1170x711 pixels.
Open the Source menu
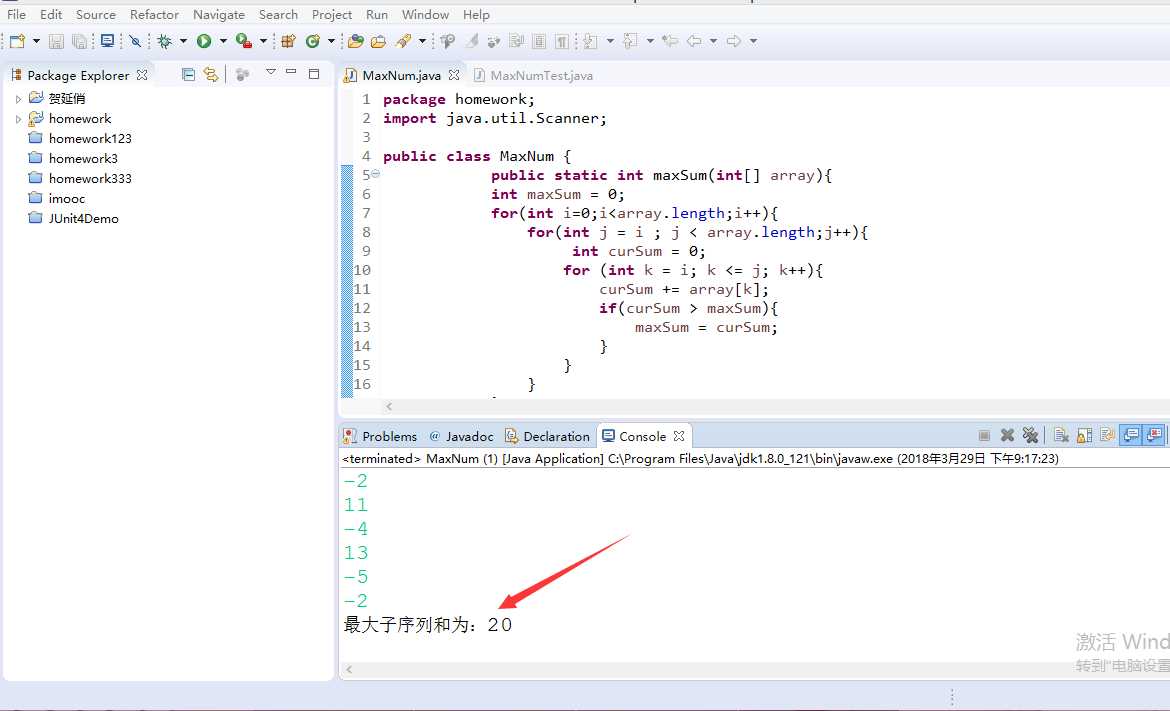96,14
